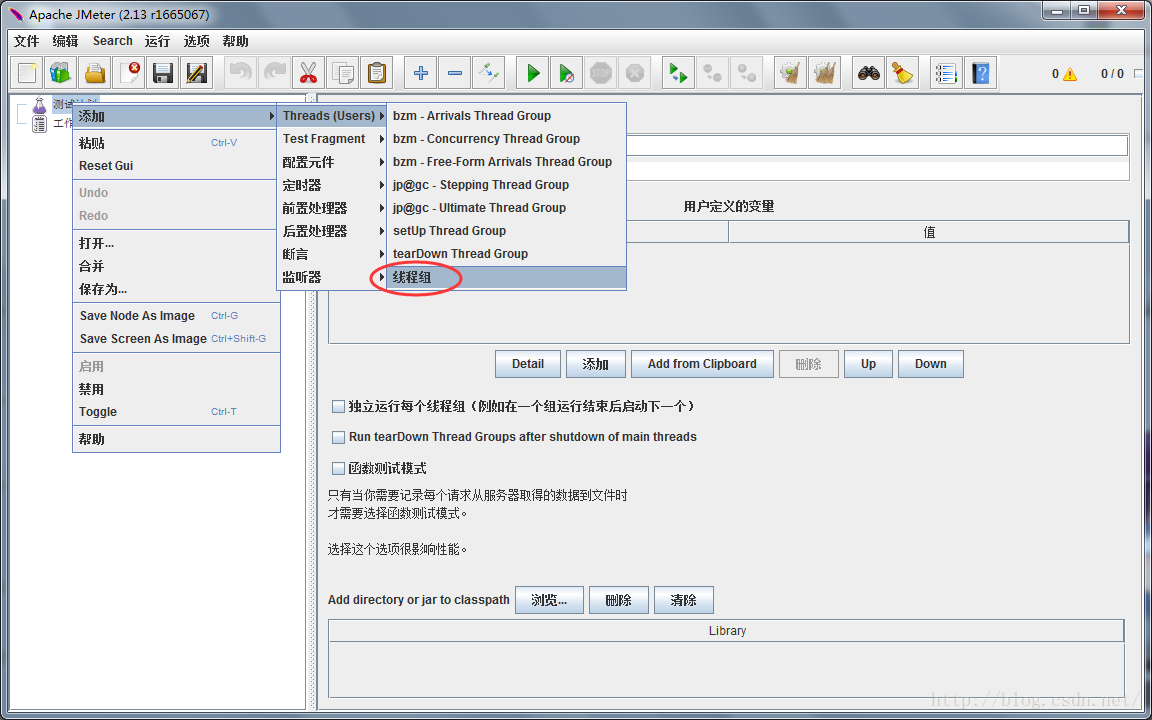Choose Save Node As Image
Viewport: 1152px width, 720px height.
click(176, 316)
